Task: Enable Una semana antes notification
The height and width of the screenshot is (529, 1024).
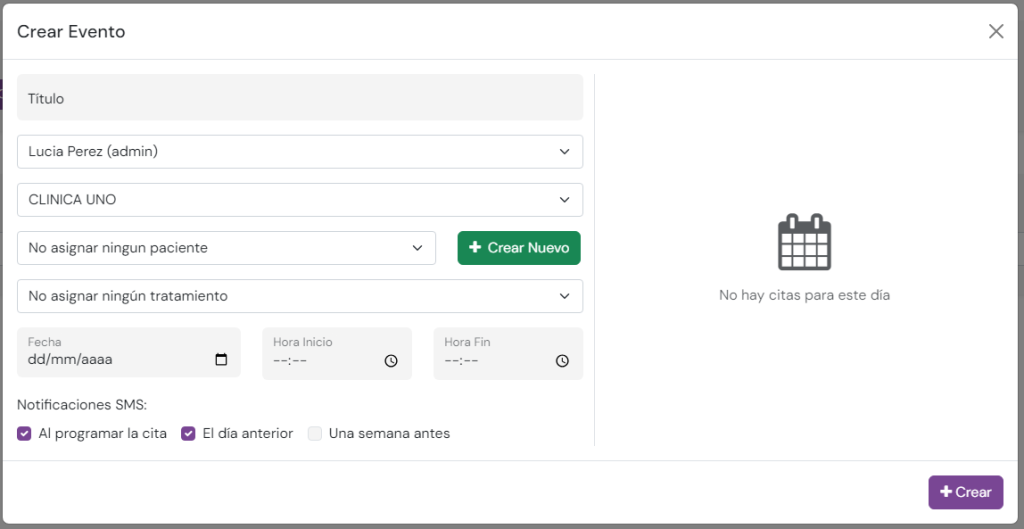Action: [x=315, y=434]
